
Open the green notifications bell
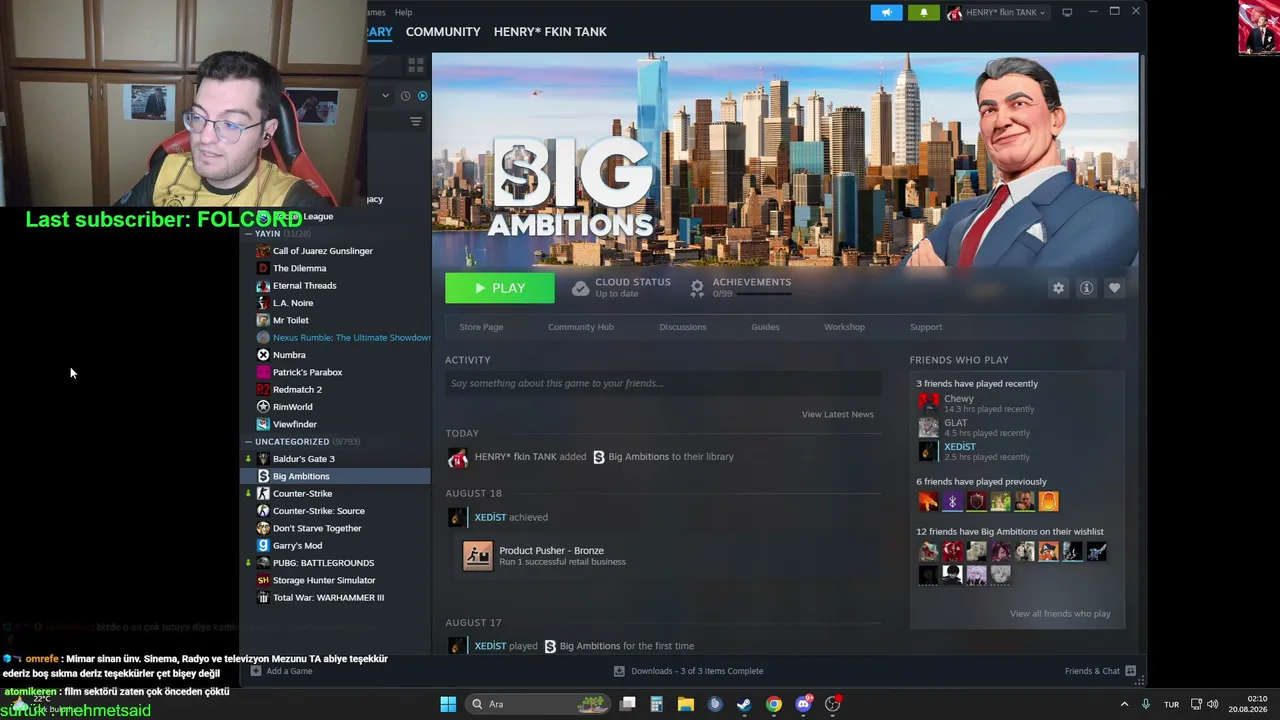[923, 13]
